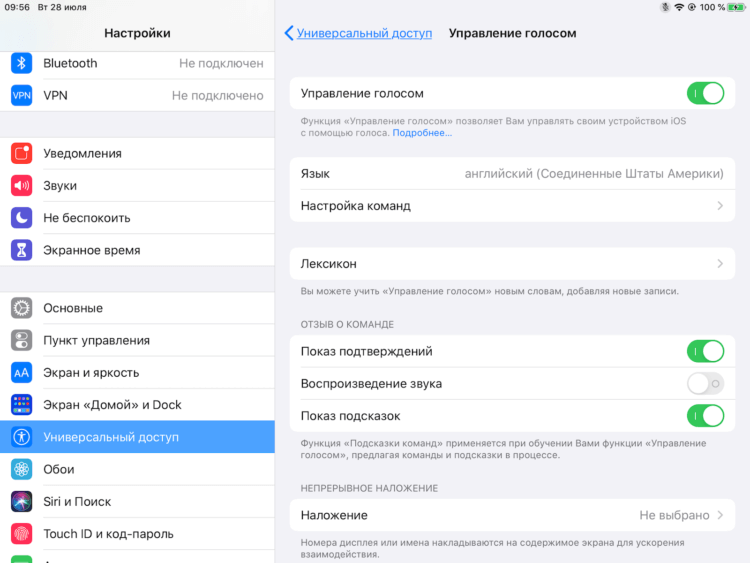This screenshot has height=563, width=750.
Task: Tap the VPN icon
Action: point(22,95)
